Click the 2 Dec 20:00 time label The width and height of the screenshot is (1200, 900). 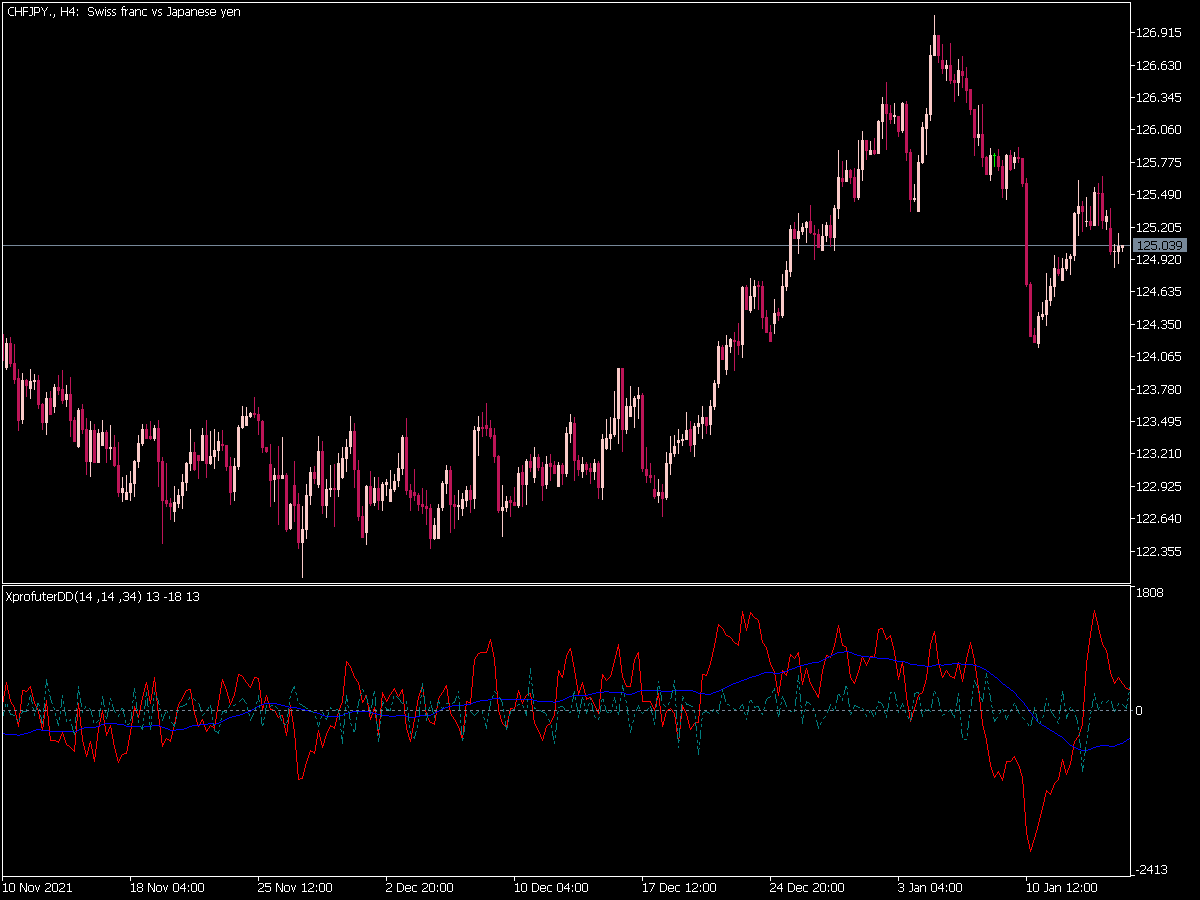pos(419,887)
